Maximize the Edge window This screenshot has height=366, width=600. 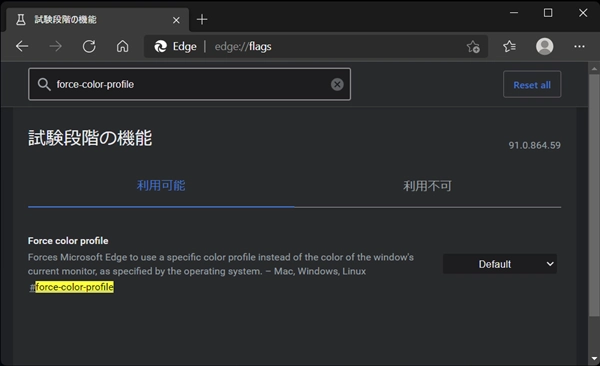(548, 13)
